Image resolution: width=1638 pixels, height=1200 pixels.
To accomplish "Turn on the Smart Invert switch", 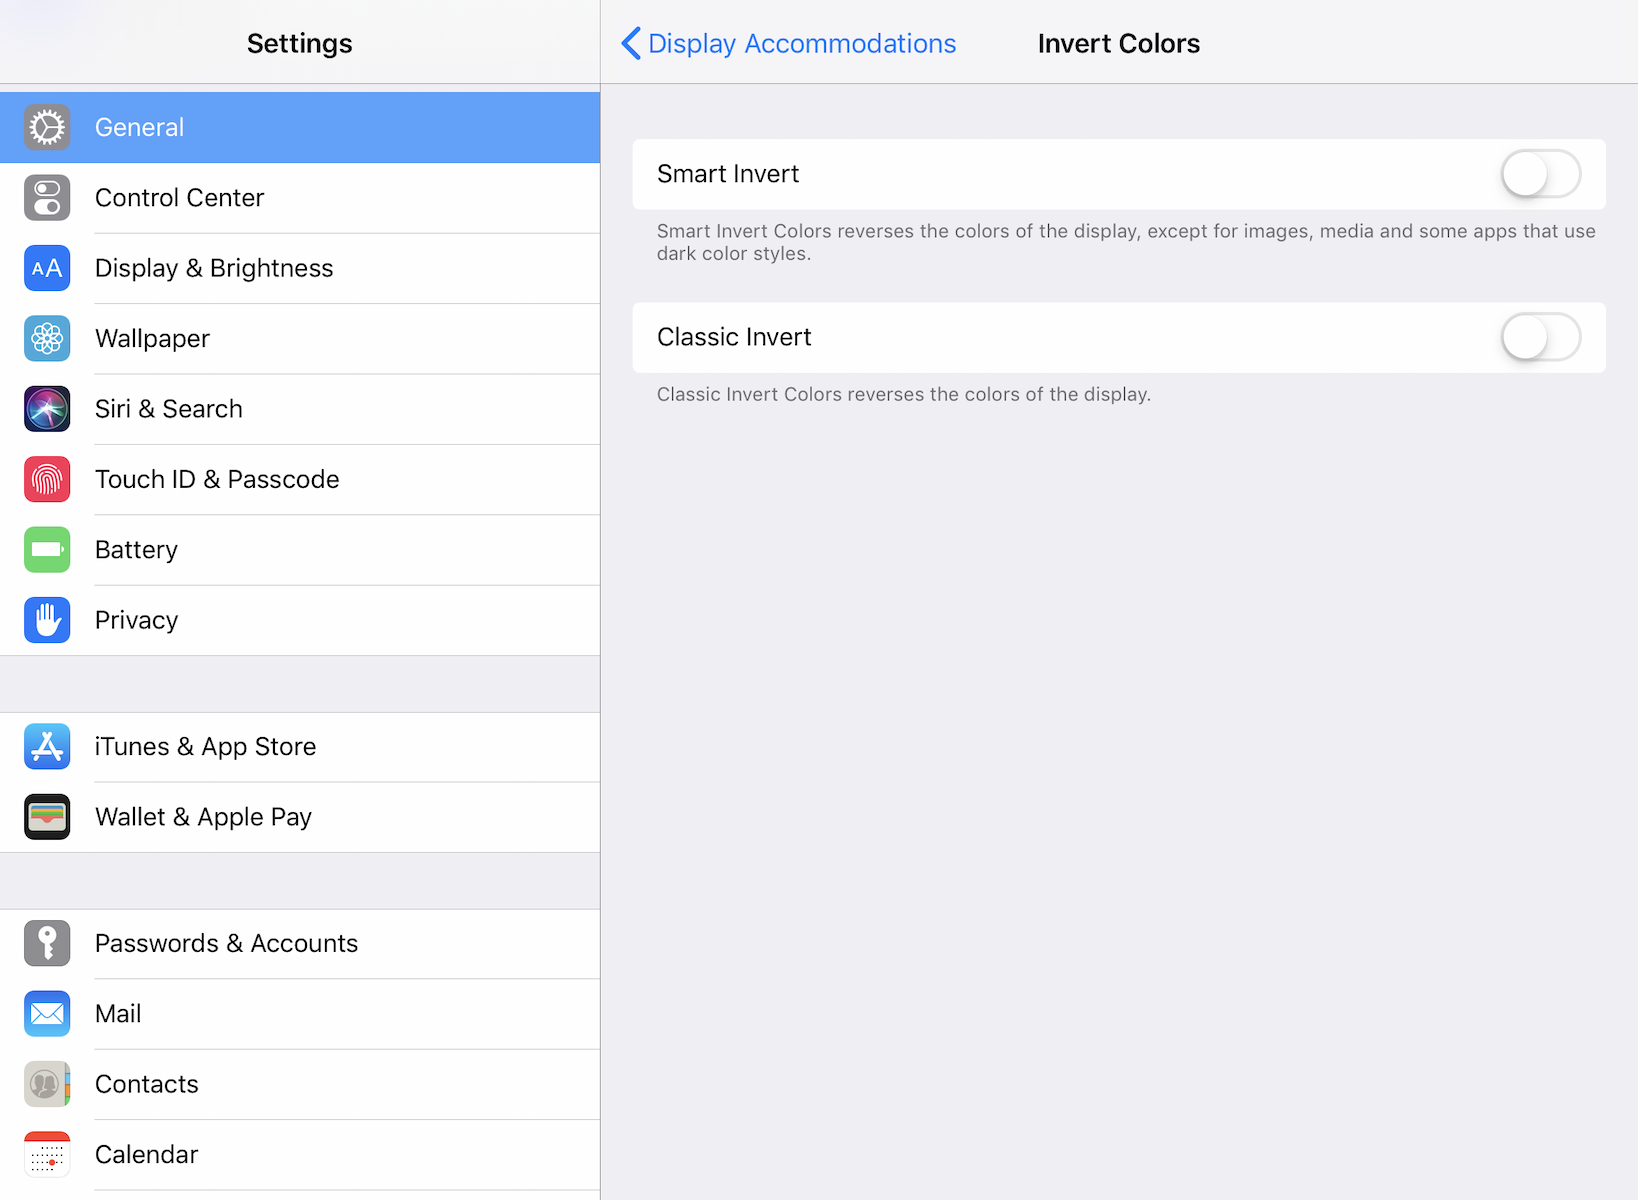I will pos(1540,174).
